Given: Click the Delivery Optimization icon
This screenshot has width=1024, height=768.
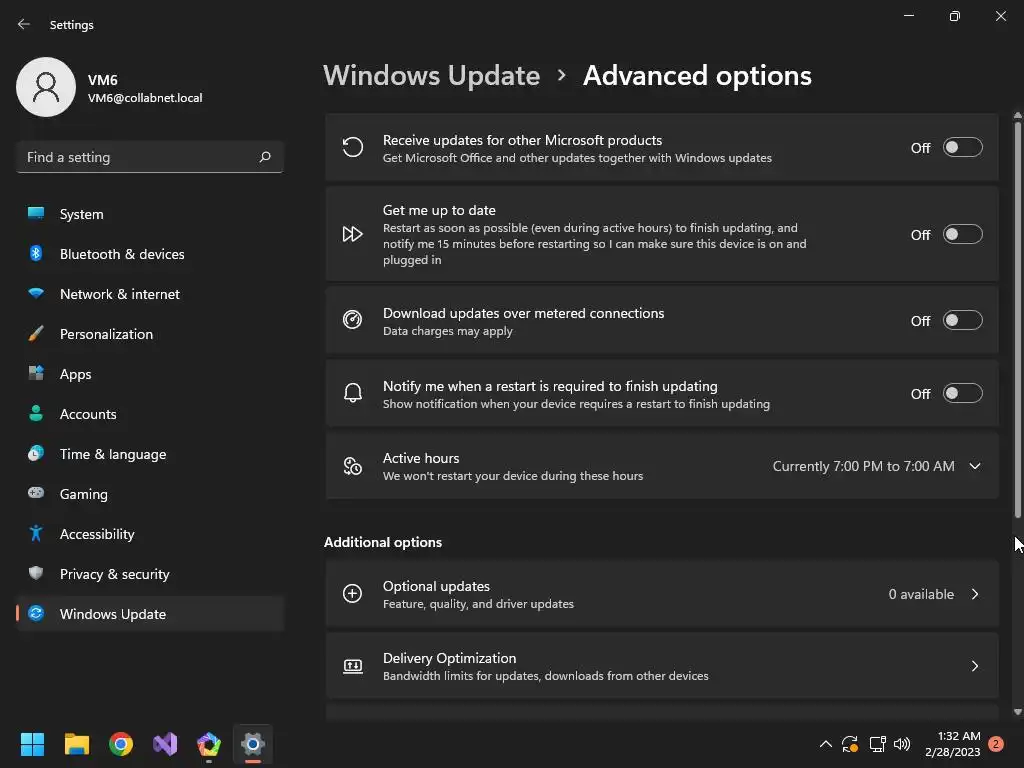Looking at the screenshot, I should point(353,666).
